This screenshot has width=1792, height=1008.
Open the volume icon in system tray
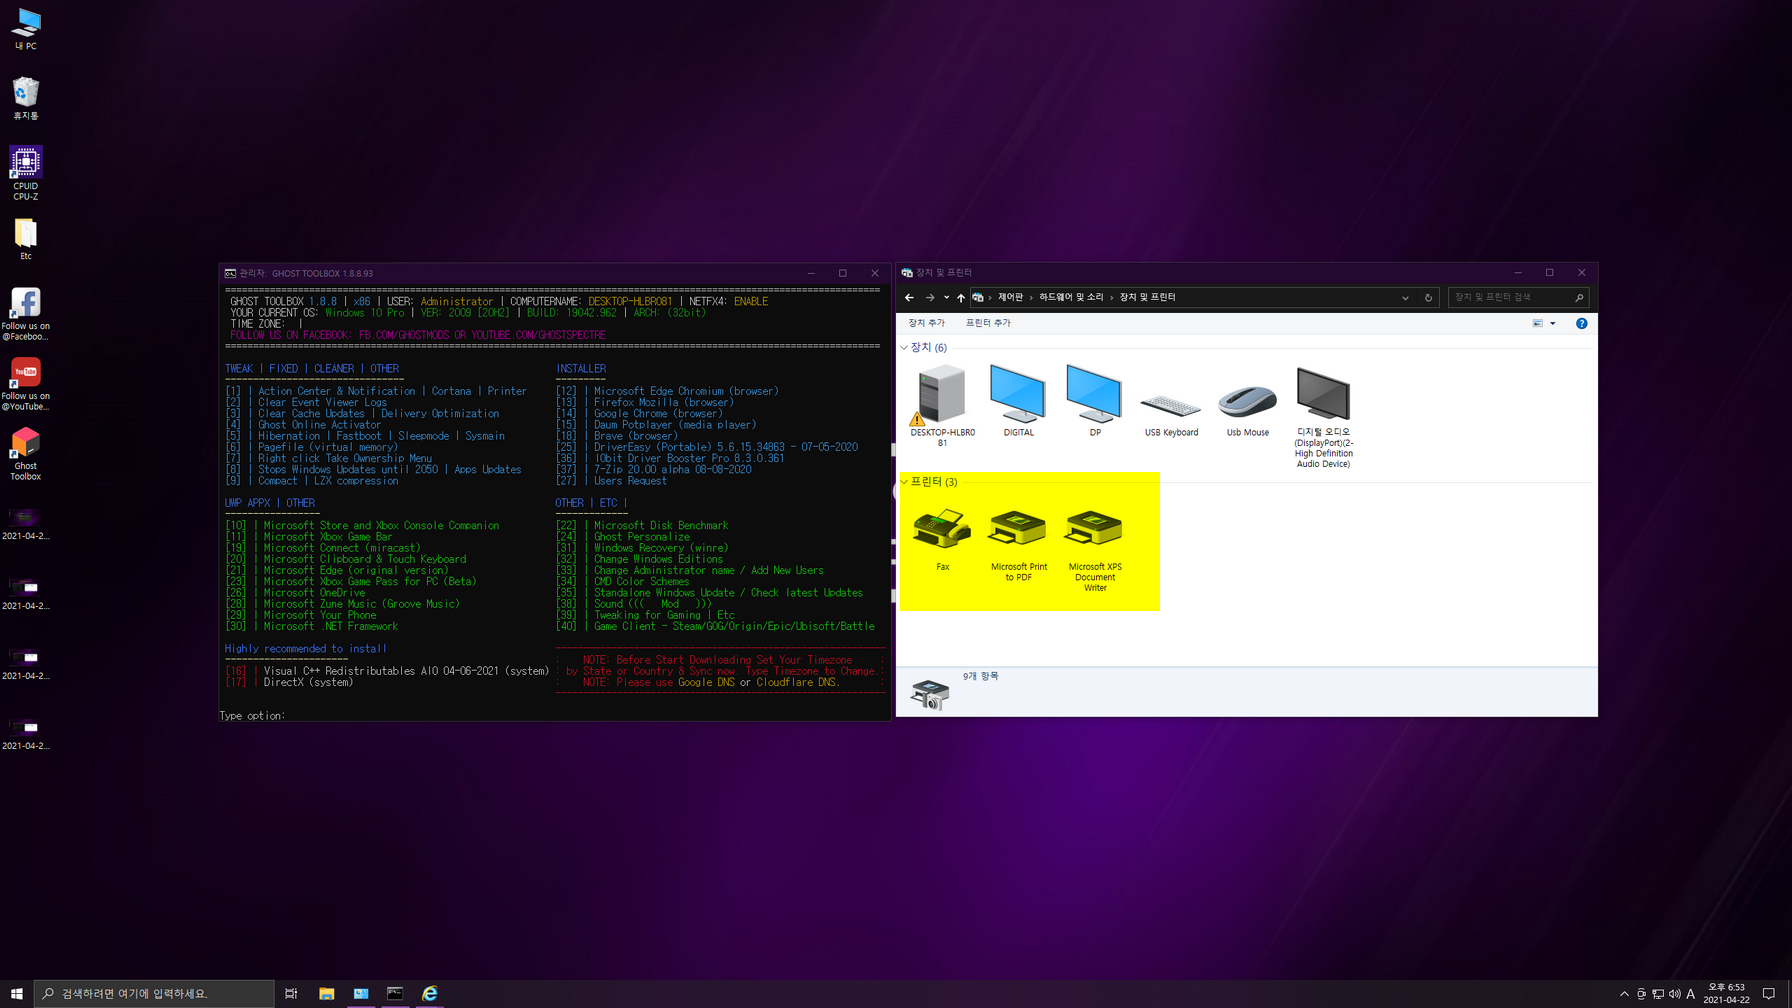(1674, 994)
